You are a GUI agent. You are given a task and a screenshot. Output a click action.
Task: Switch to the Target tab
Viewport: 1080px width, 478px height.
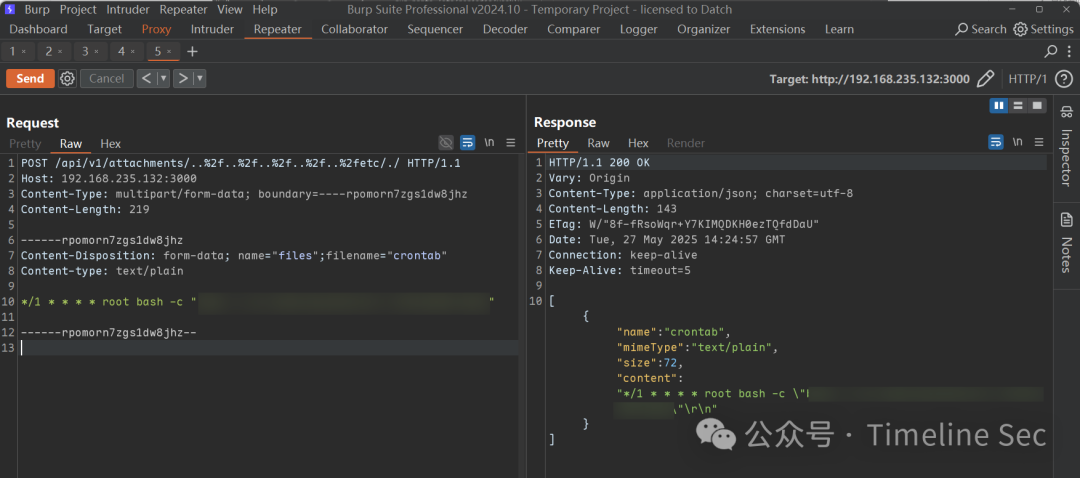(x=105, y=29)
